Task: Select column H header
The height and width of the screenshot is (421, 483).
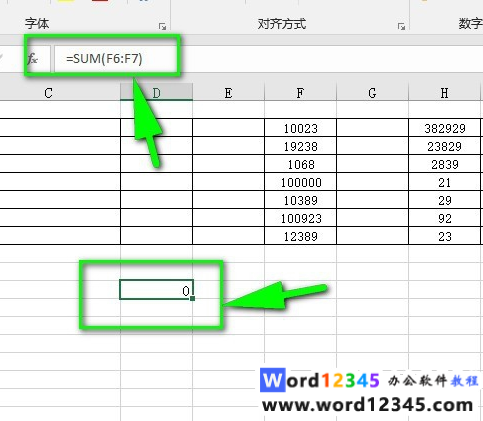Action: (445, 93)
